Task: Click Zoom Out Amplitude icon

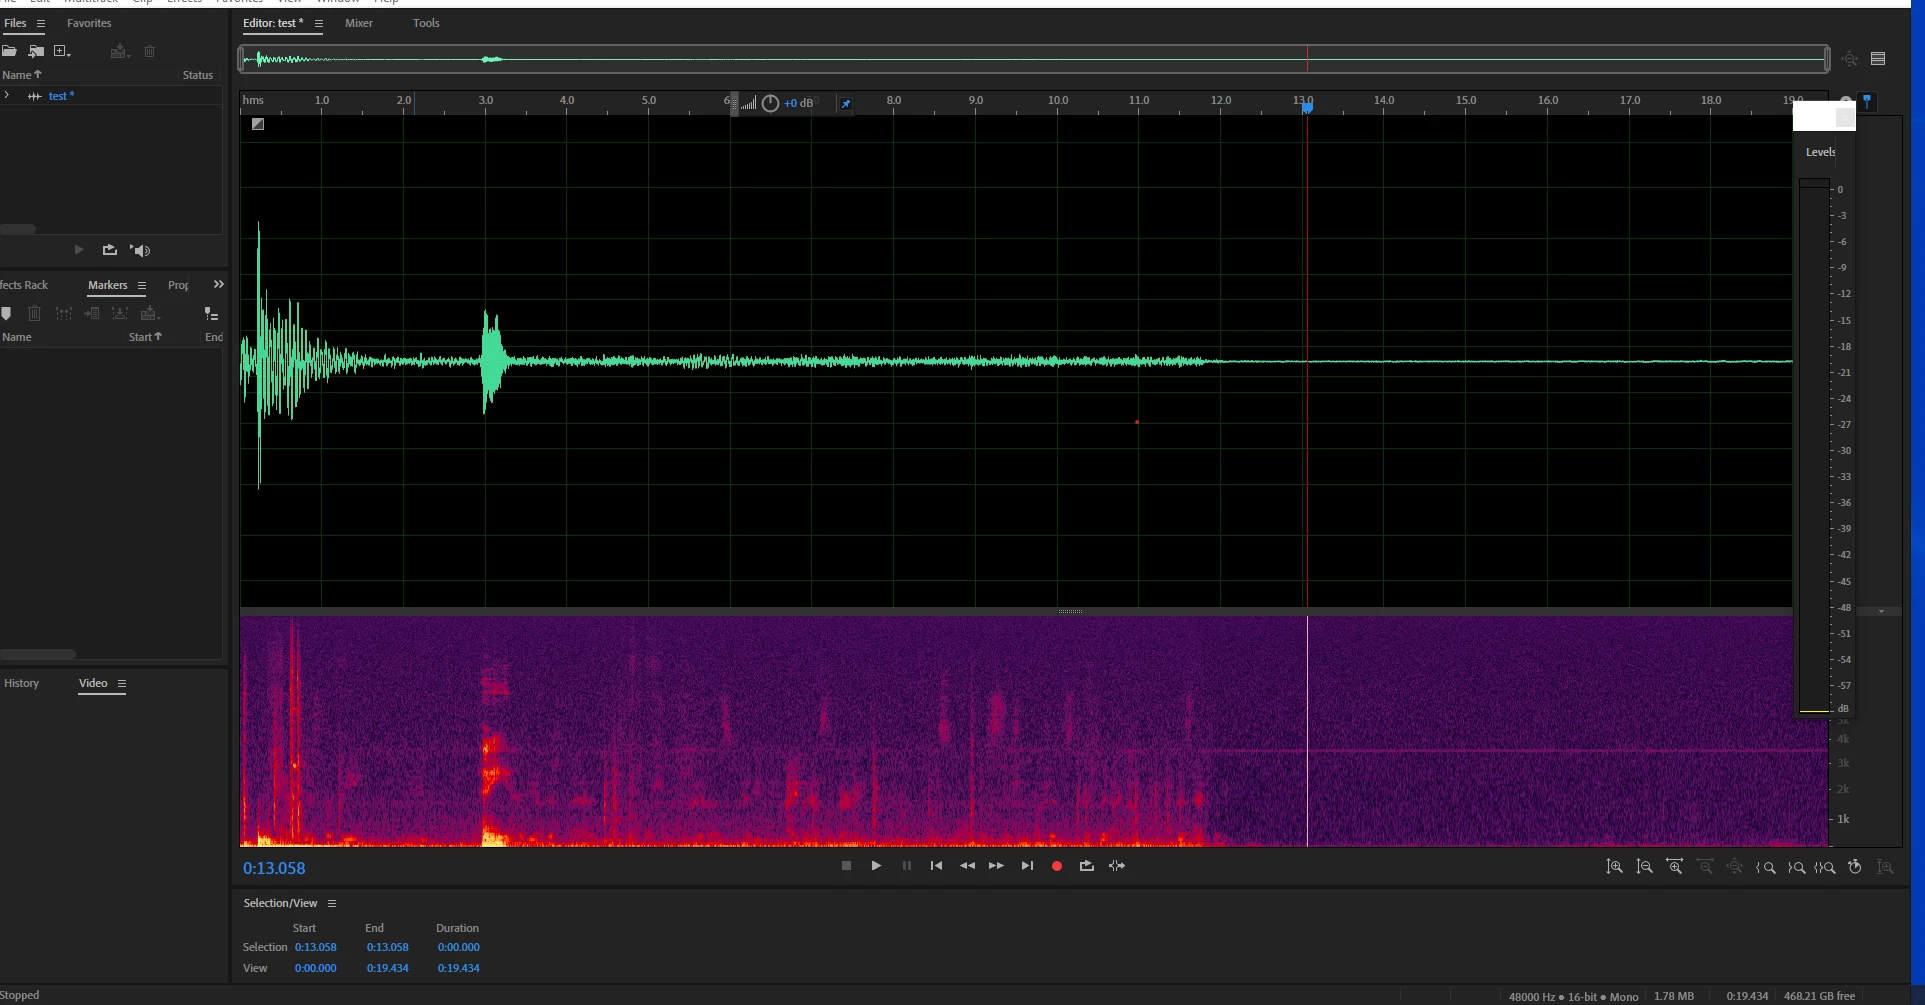Action: [x=1644, y=867]
